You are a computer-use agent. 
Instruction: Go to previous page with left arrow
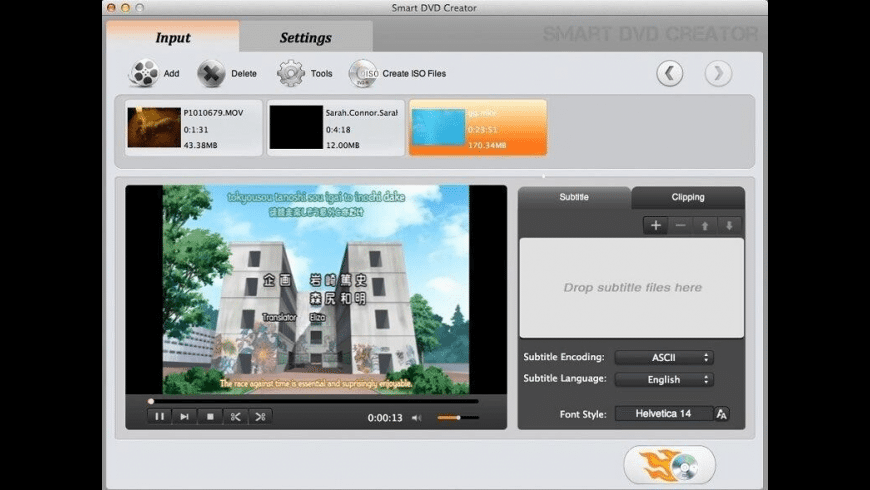670,73
